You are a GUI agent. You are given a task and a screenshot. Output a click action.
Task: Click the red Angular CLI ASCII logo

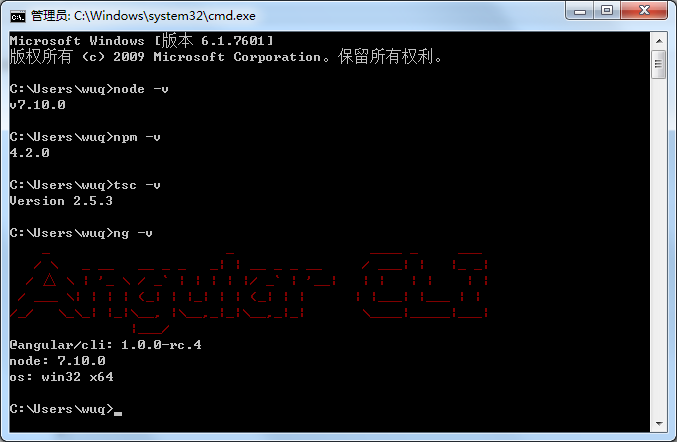coord(249,292)
